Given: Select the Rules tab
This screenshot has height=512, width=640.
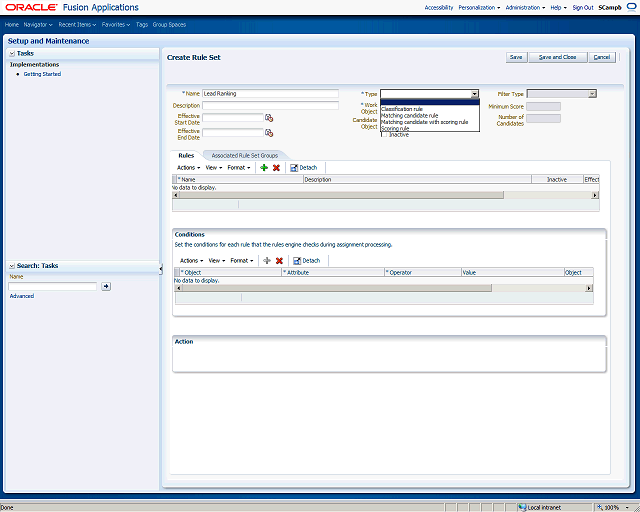Looking at the screenshot, I should coord(186,156).
